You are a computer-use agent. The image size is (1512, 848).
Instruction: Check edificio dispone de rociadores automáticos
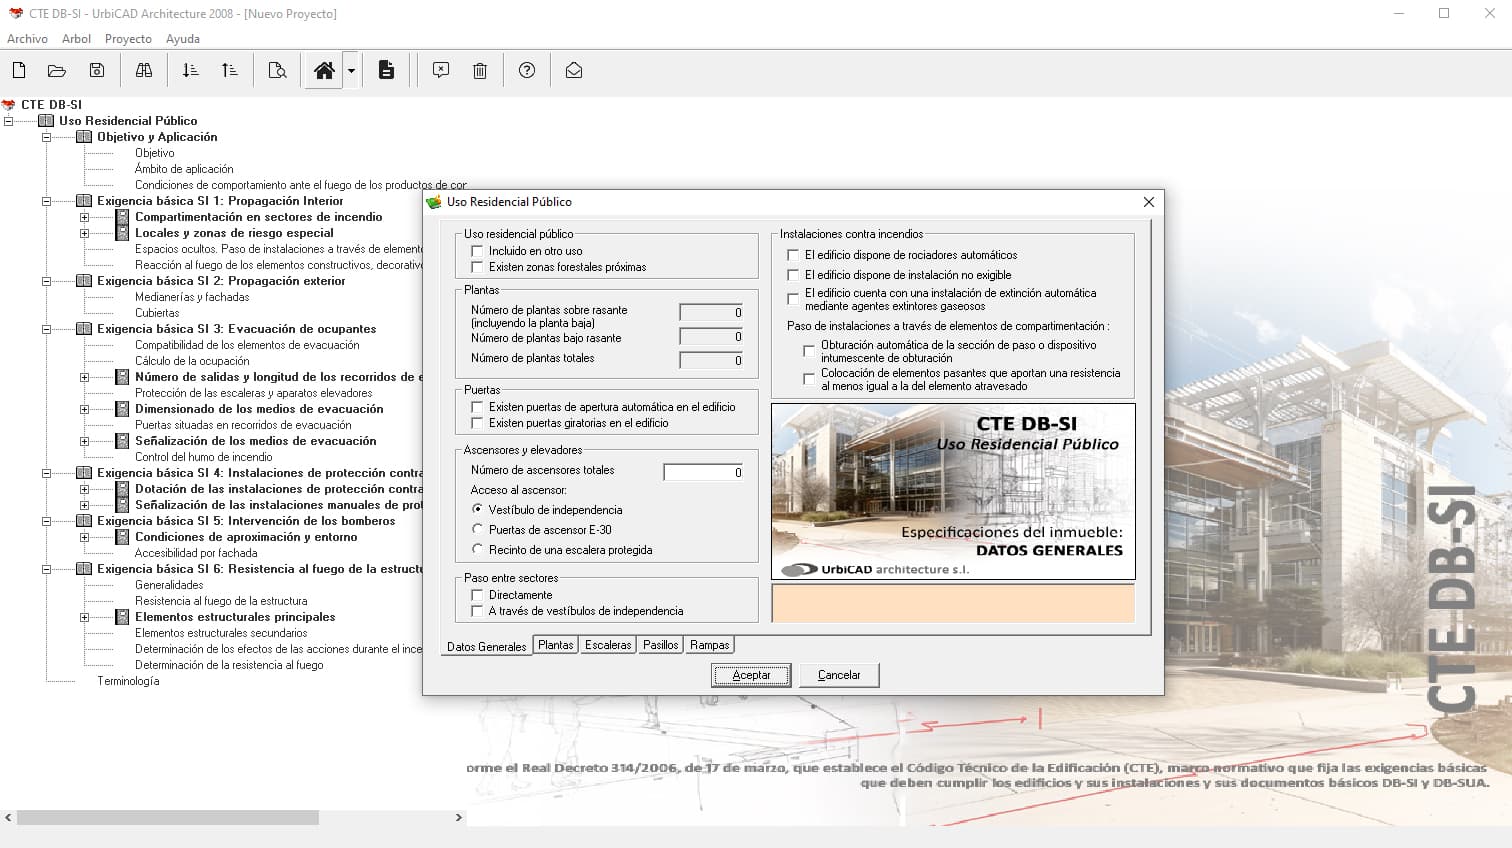click(793, 255)
